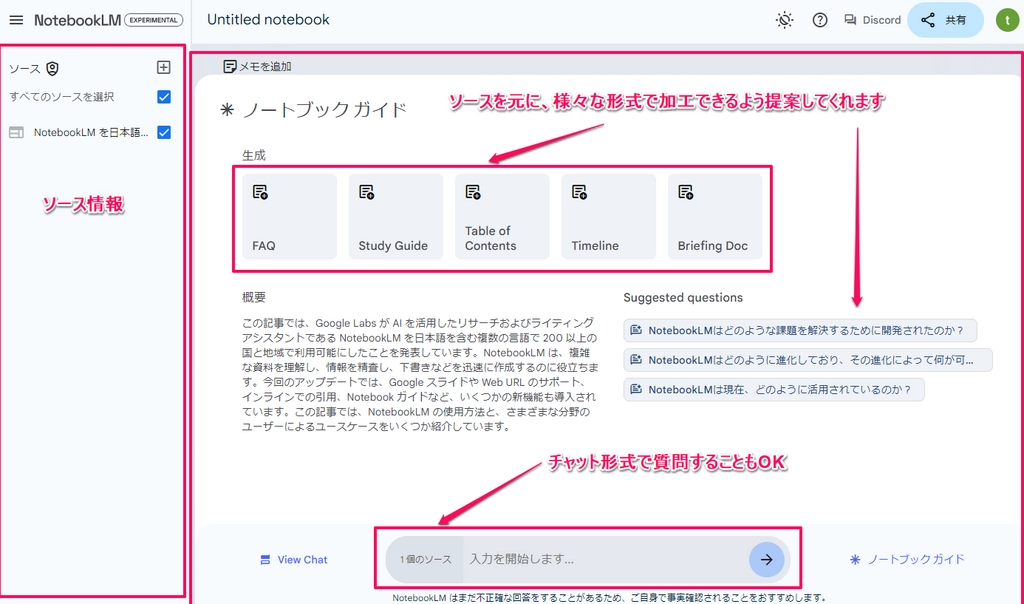Select suggested question about 課題を解決
The width and height of the screenshot is (1024, 604).
click(800, 330)
